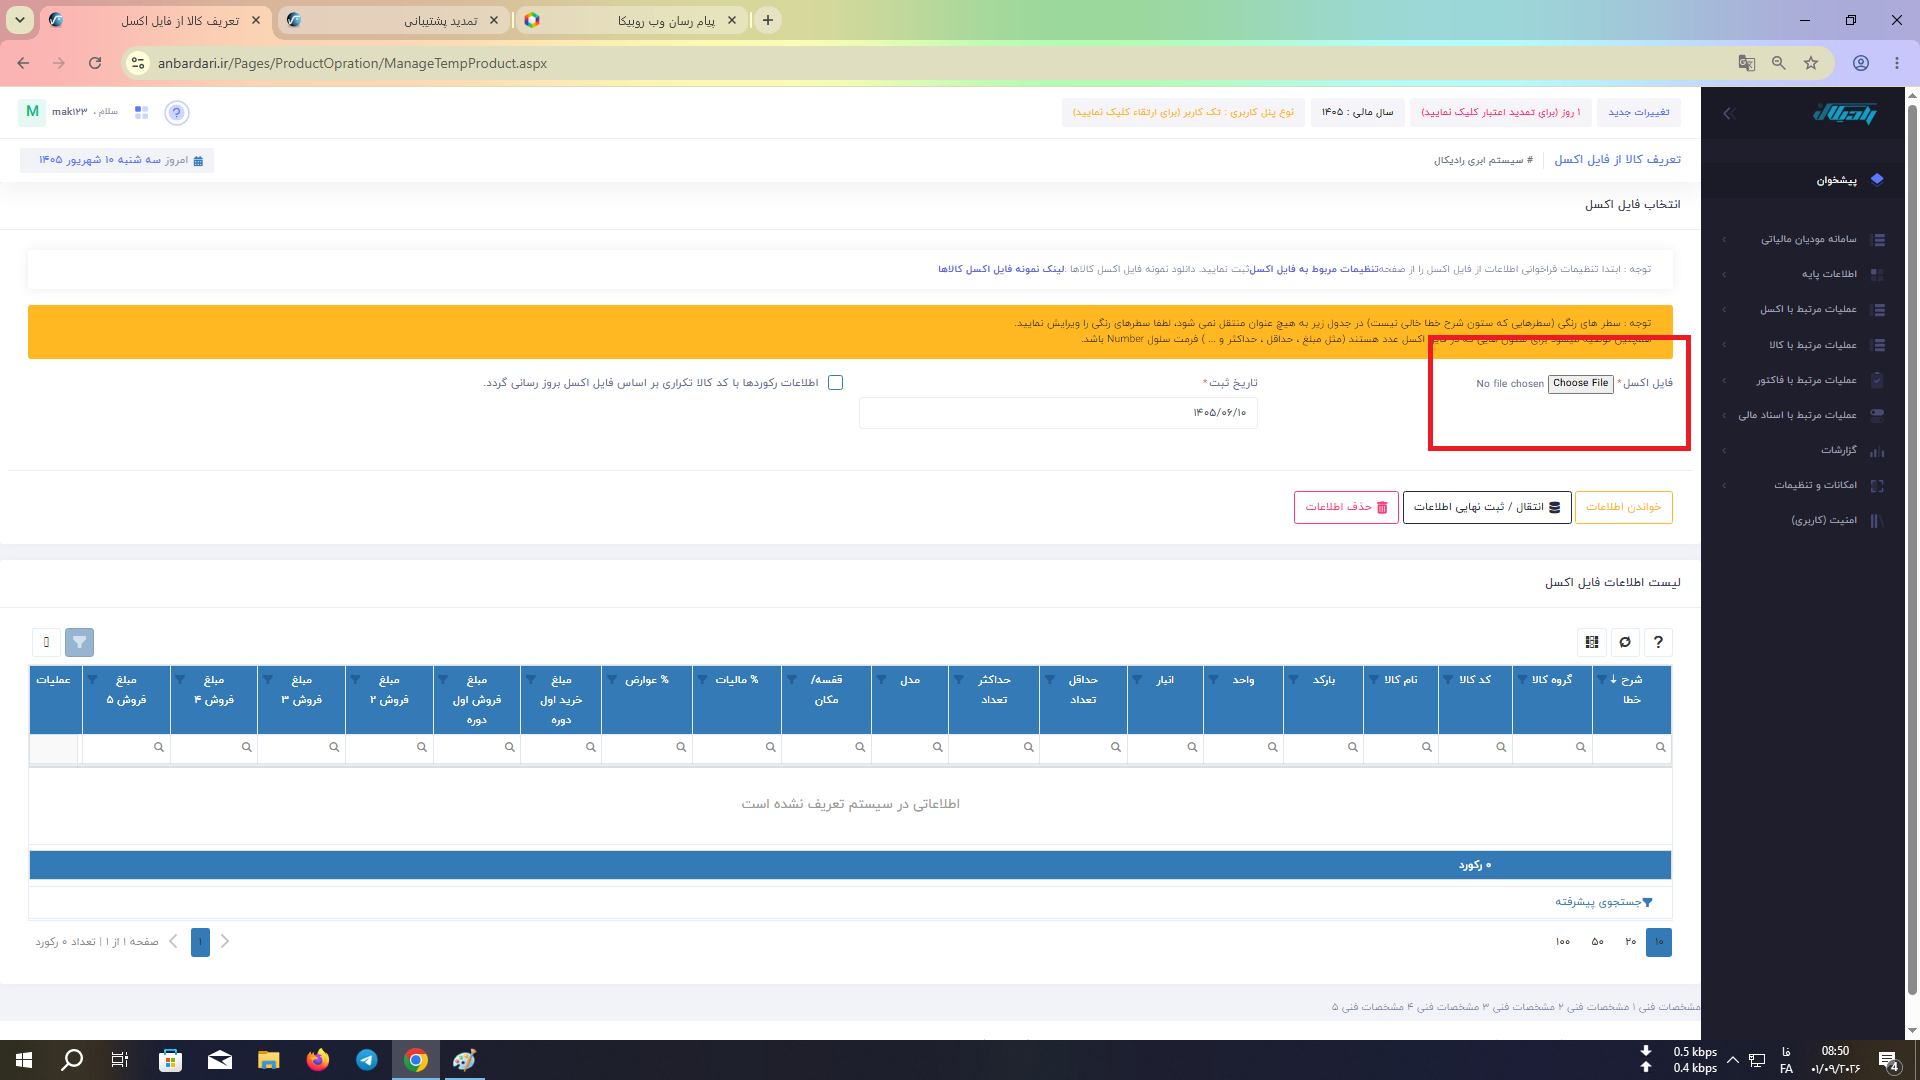Click the Choose File button

pos(1580,384)
